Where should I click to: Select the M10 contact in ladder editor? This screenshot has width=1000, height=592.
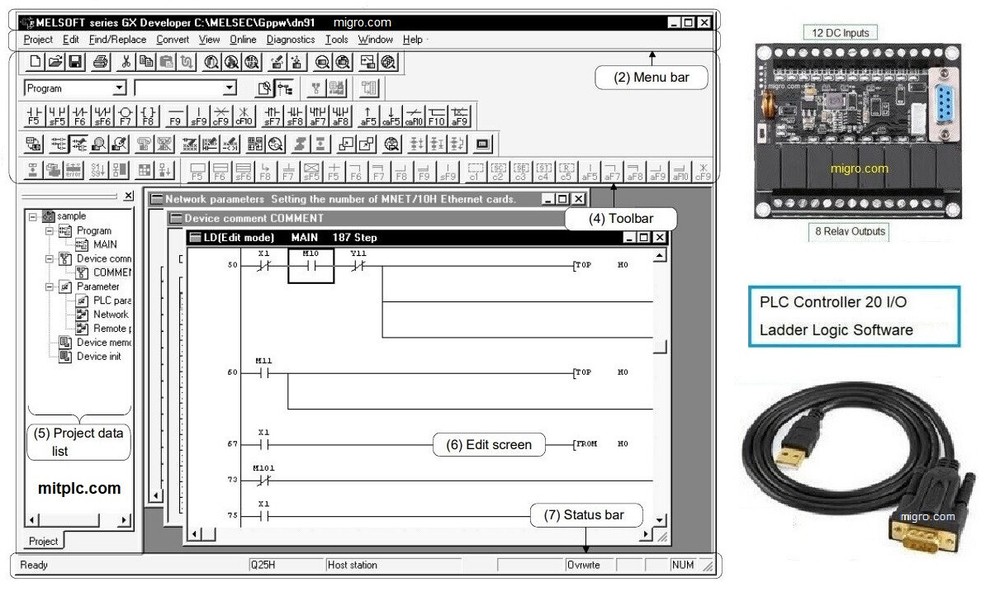tap(309, 265)
